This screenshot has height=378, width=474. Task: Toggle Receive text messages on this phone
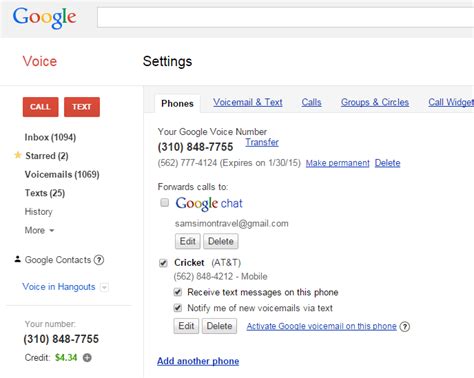click(x=178, y=292)
